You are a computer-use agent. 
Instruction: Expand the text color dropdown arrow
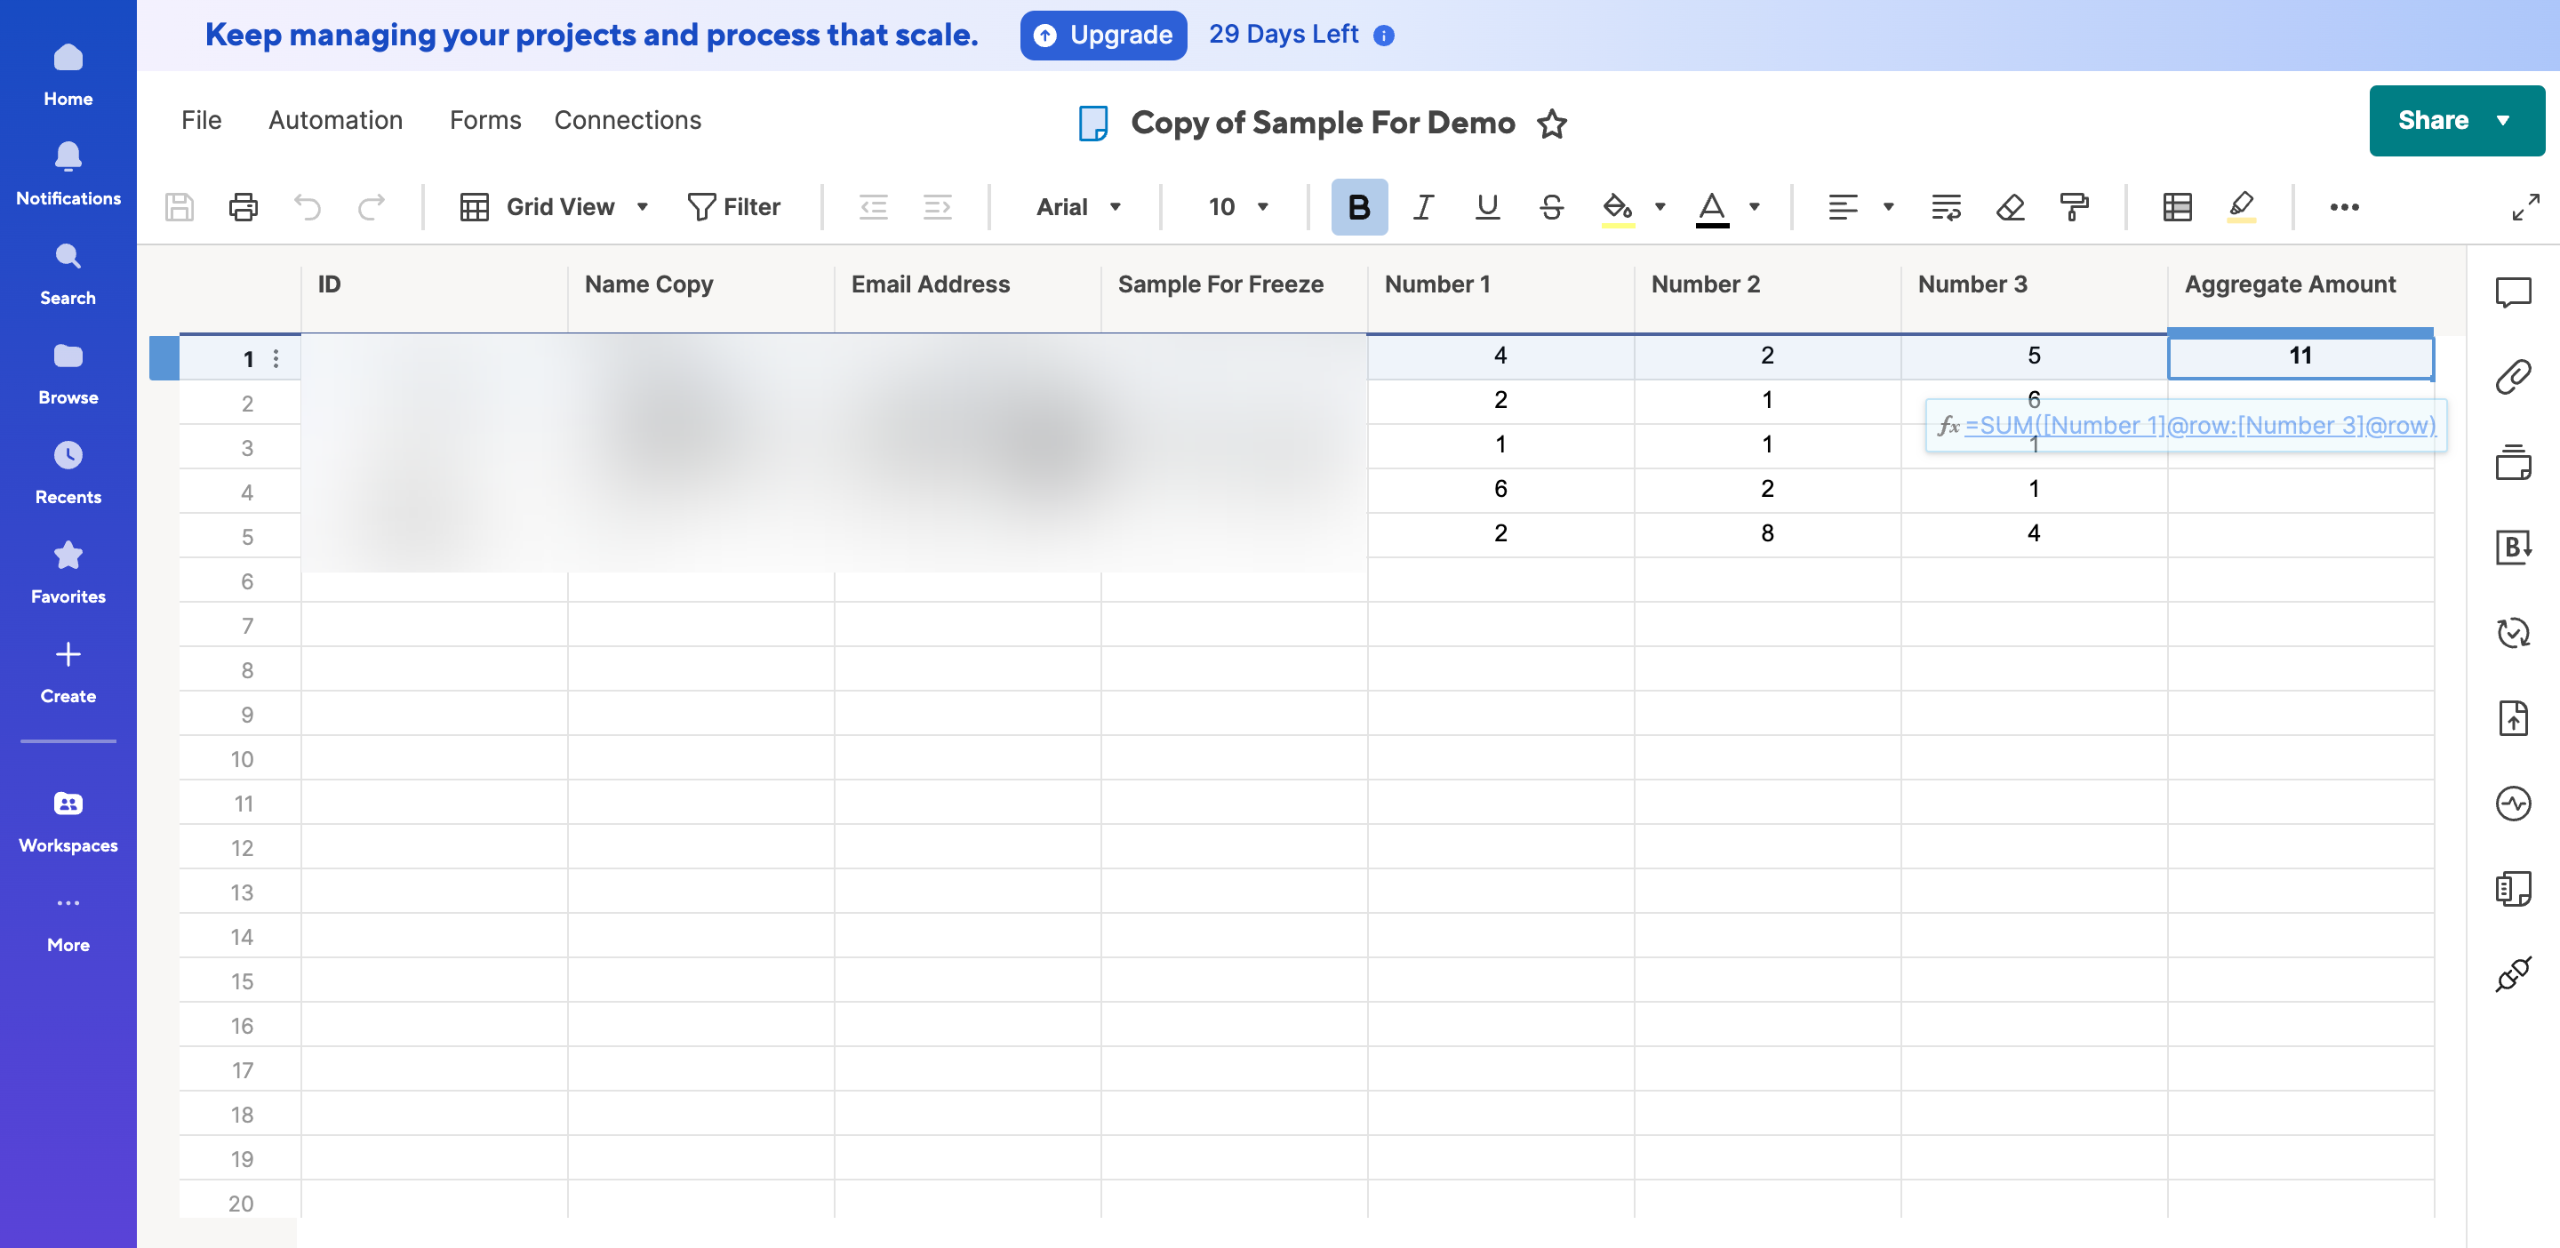tap(1754, 207)
